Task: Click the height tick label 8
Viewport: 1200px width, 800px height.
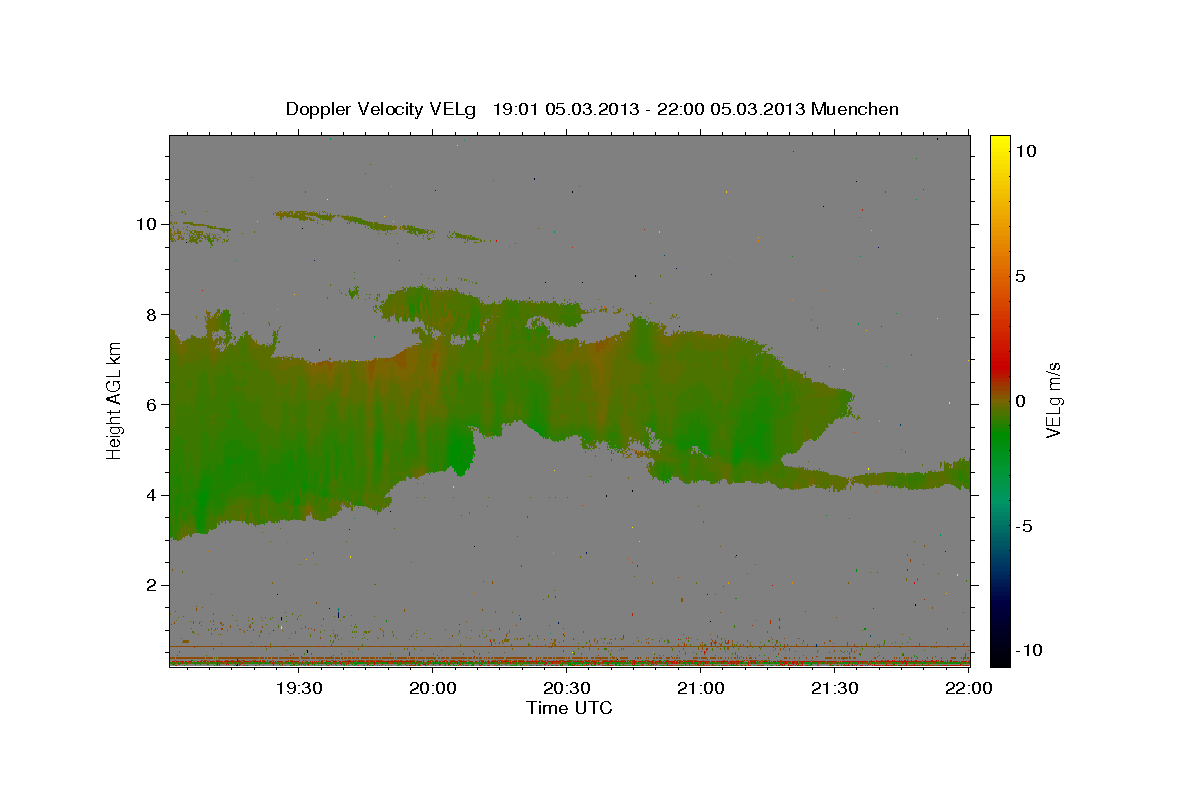Action: click(x=152, y=314)
